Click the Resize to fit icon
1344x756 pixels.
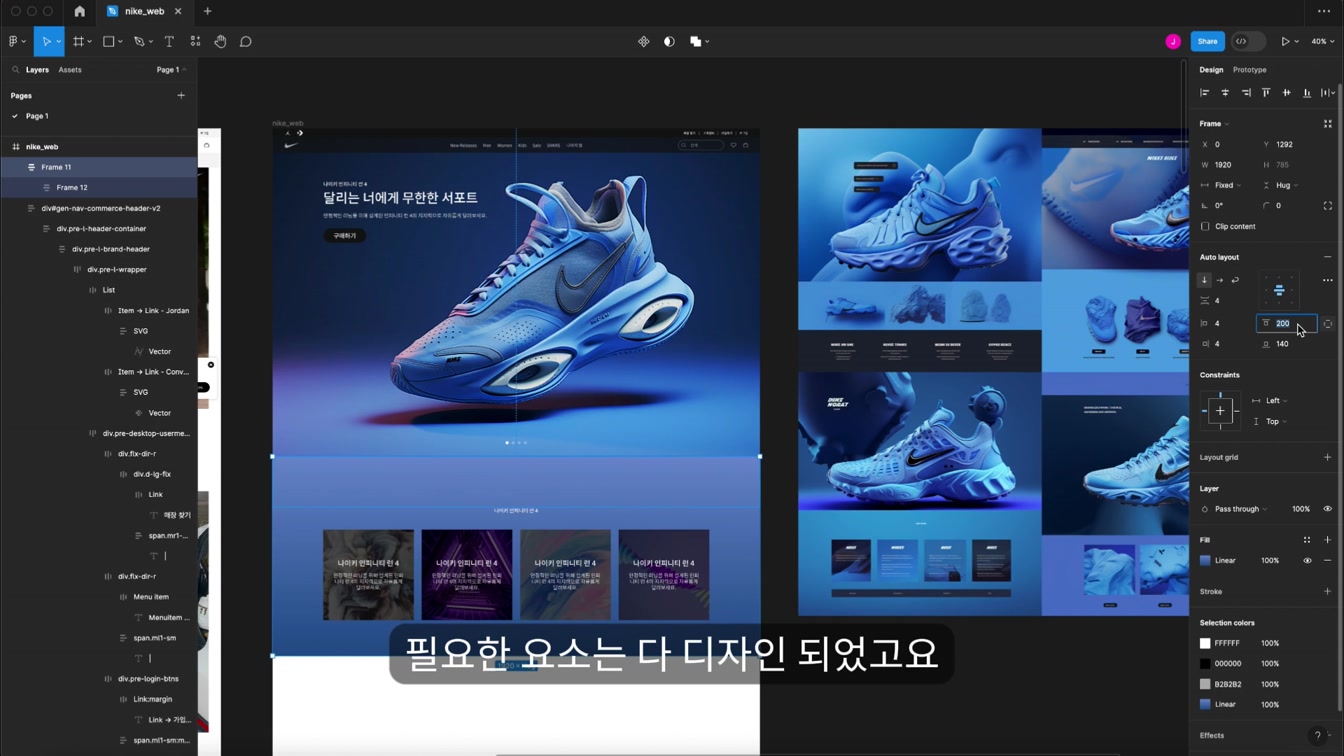pos(1328,124)
